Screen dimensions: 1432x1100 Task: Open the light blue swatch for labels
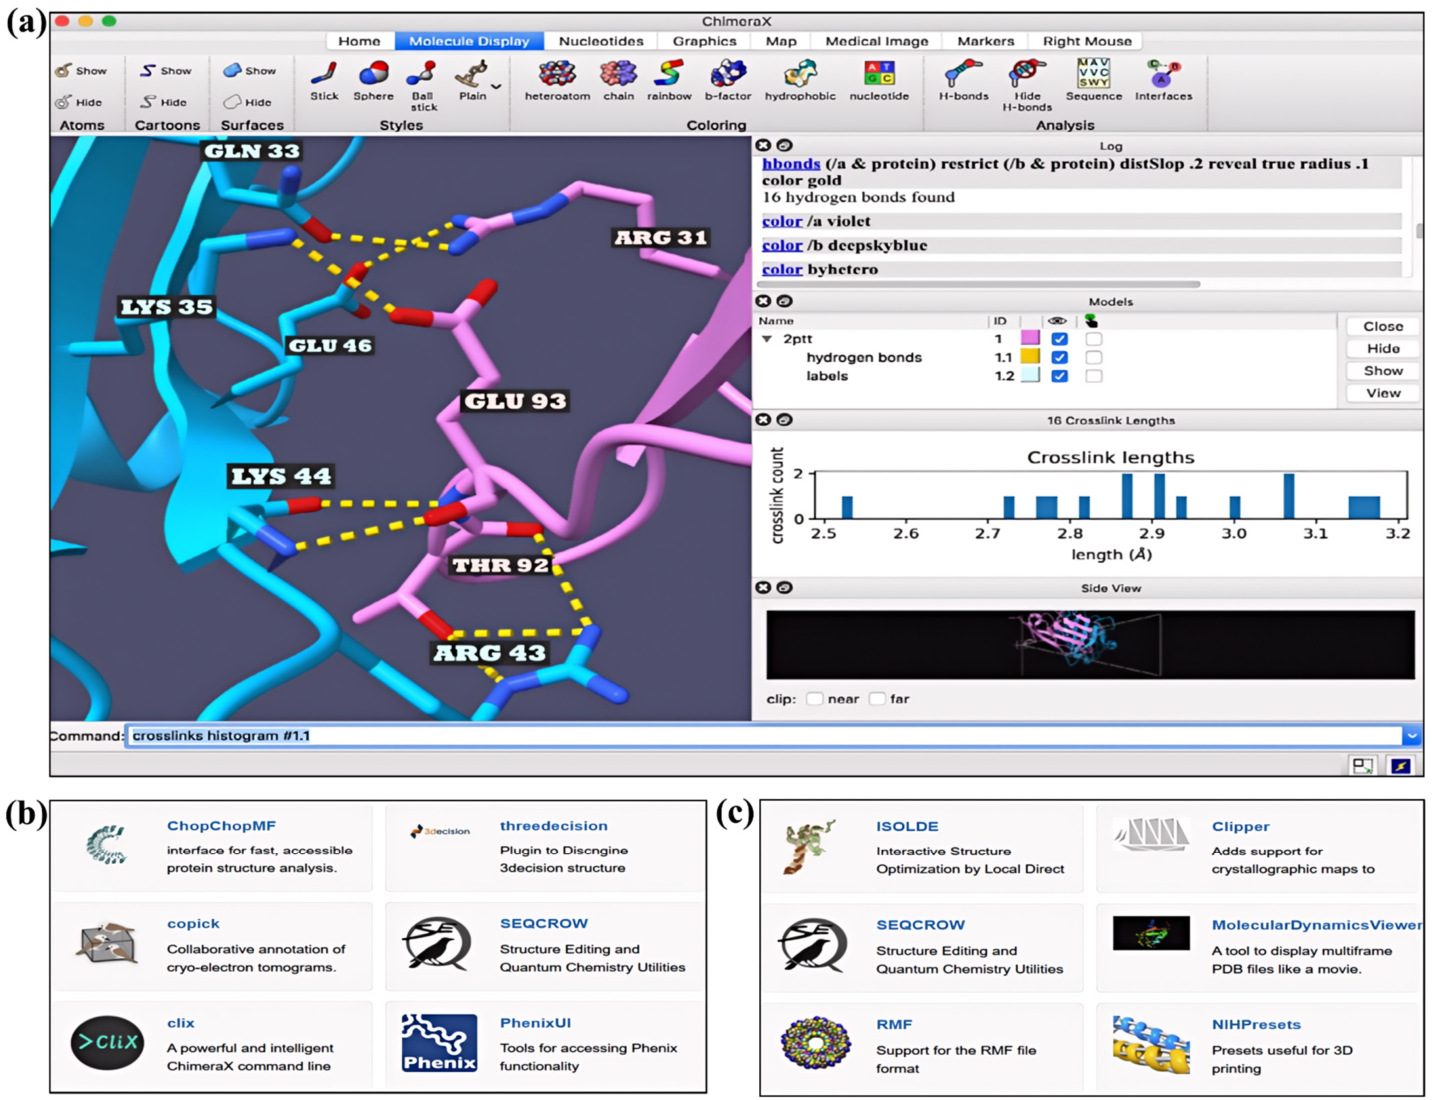1030,376
